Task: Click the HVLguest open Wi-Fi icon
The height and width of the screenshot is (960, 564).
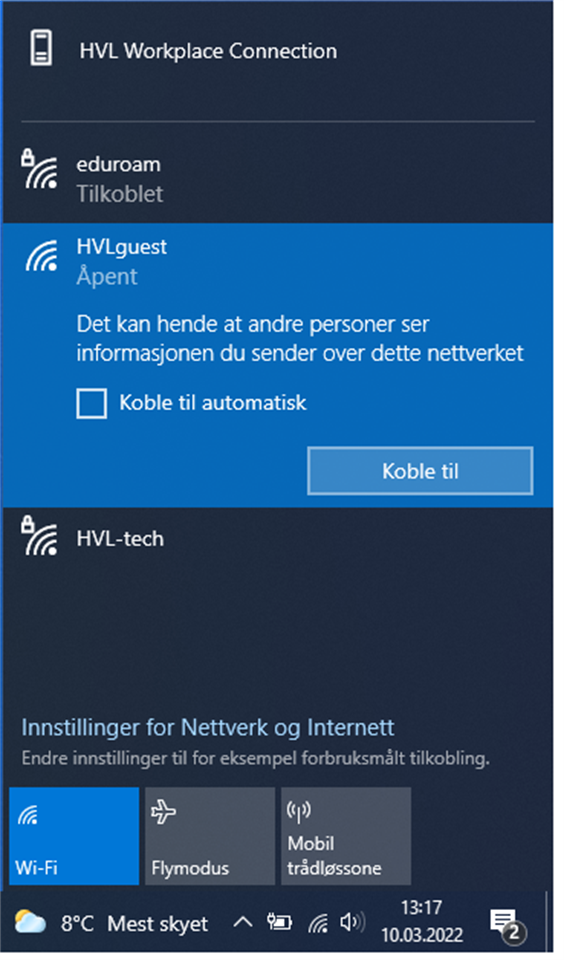Action: (42, 256)
